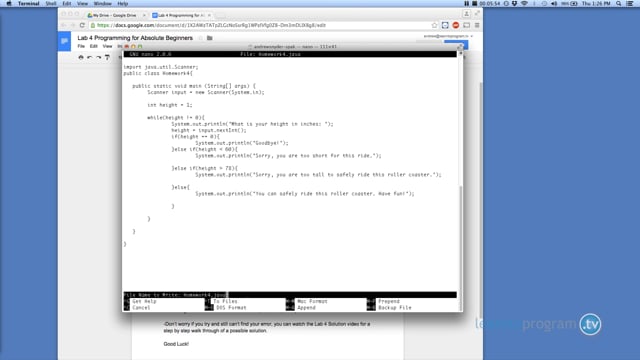Click the Dropbox menu bar icon
The image size is (640, 360).
[514, 3]
